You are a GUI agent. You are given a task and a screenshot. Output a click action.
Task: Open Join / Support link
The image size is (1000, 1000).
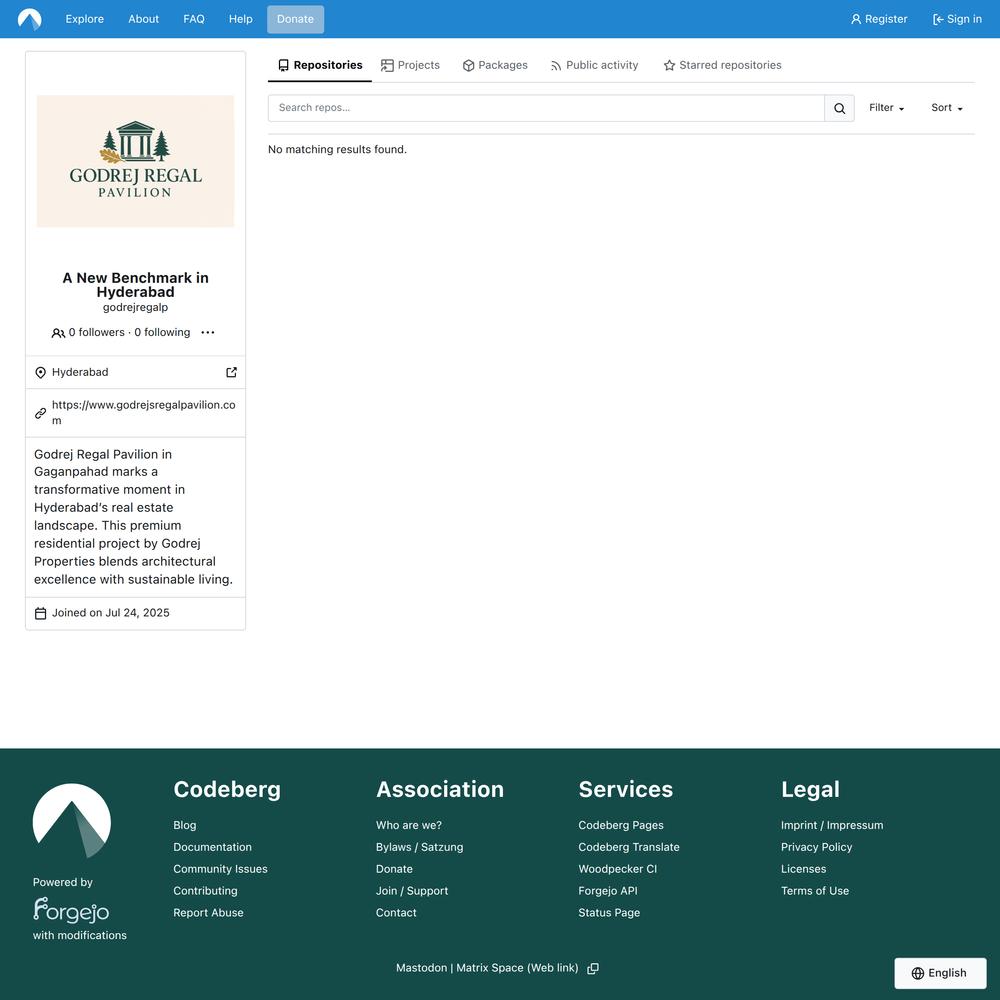point(412,891)
